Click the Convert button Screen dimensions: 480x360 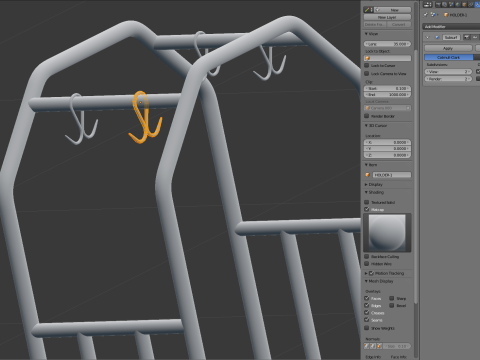click(x=399, y=25)
